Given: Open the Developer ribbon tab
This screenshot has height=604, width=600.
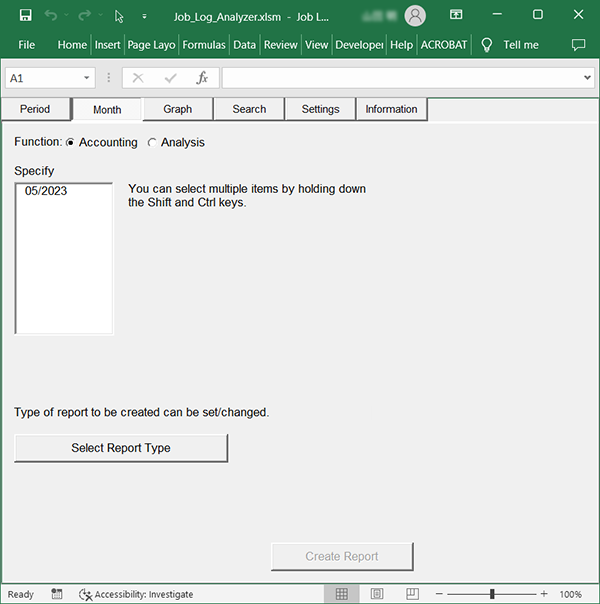Looking at the screenshot, I should 359,45.
